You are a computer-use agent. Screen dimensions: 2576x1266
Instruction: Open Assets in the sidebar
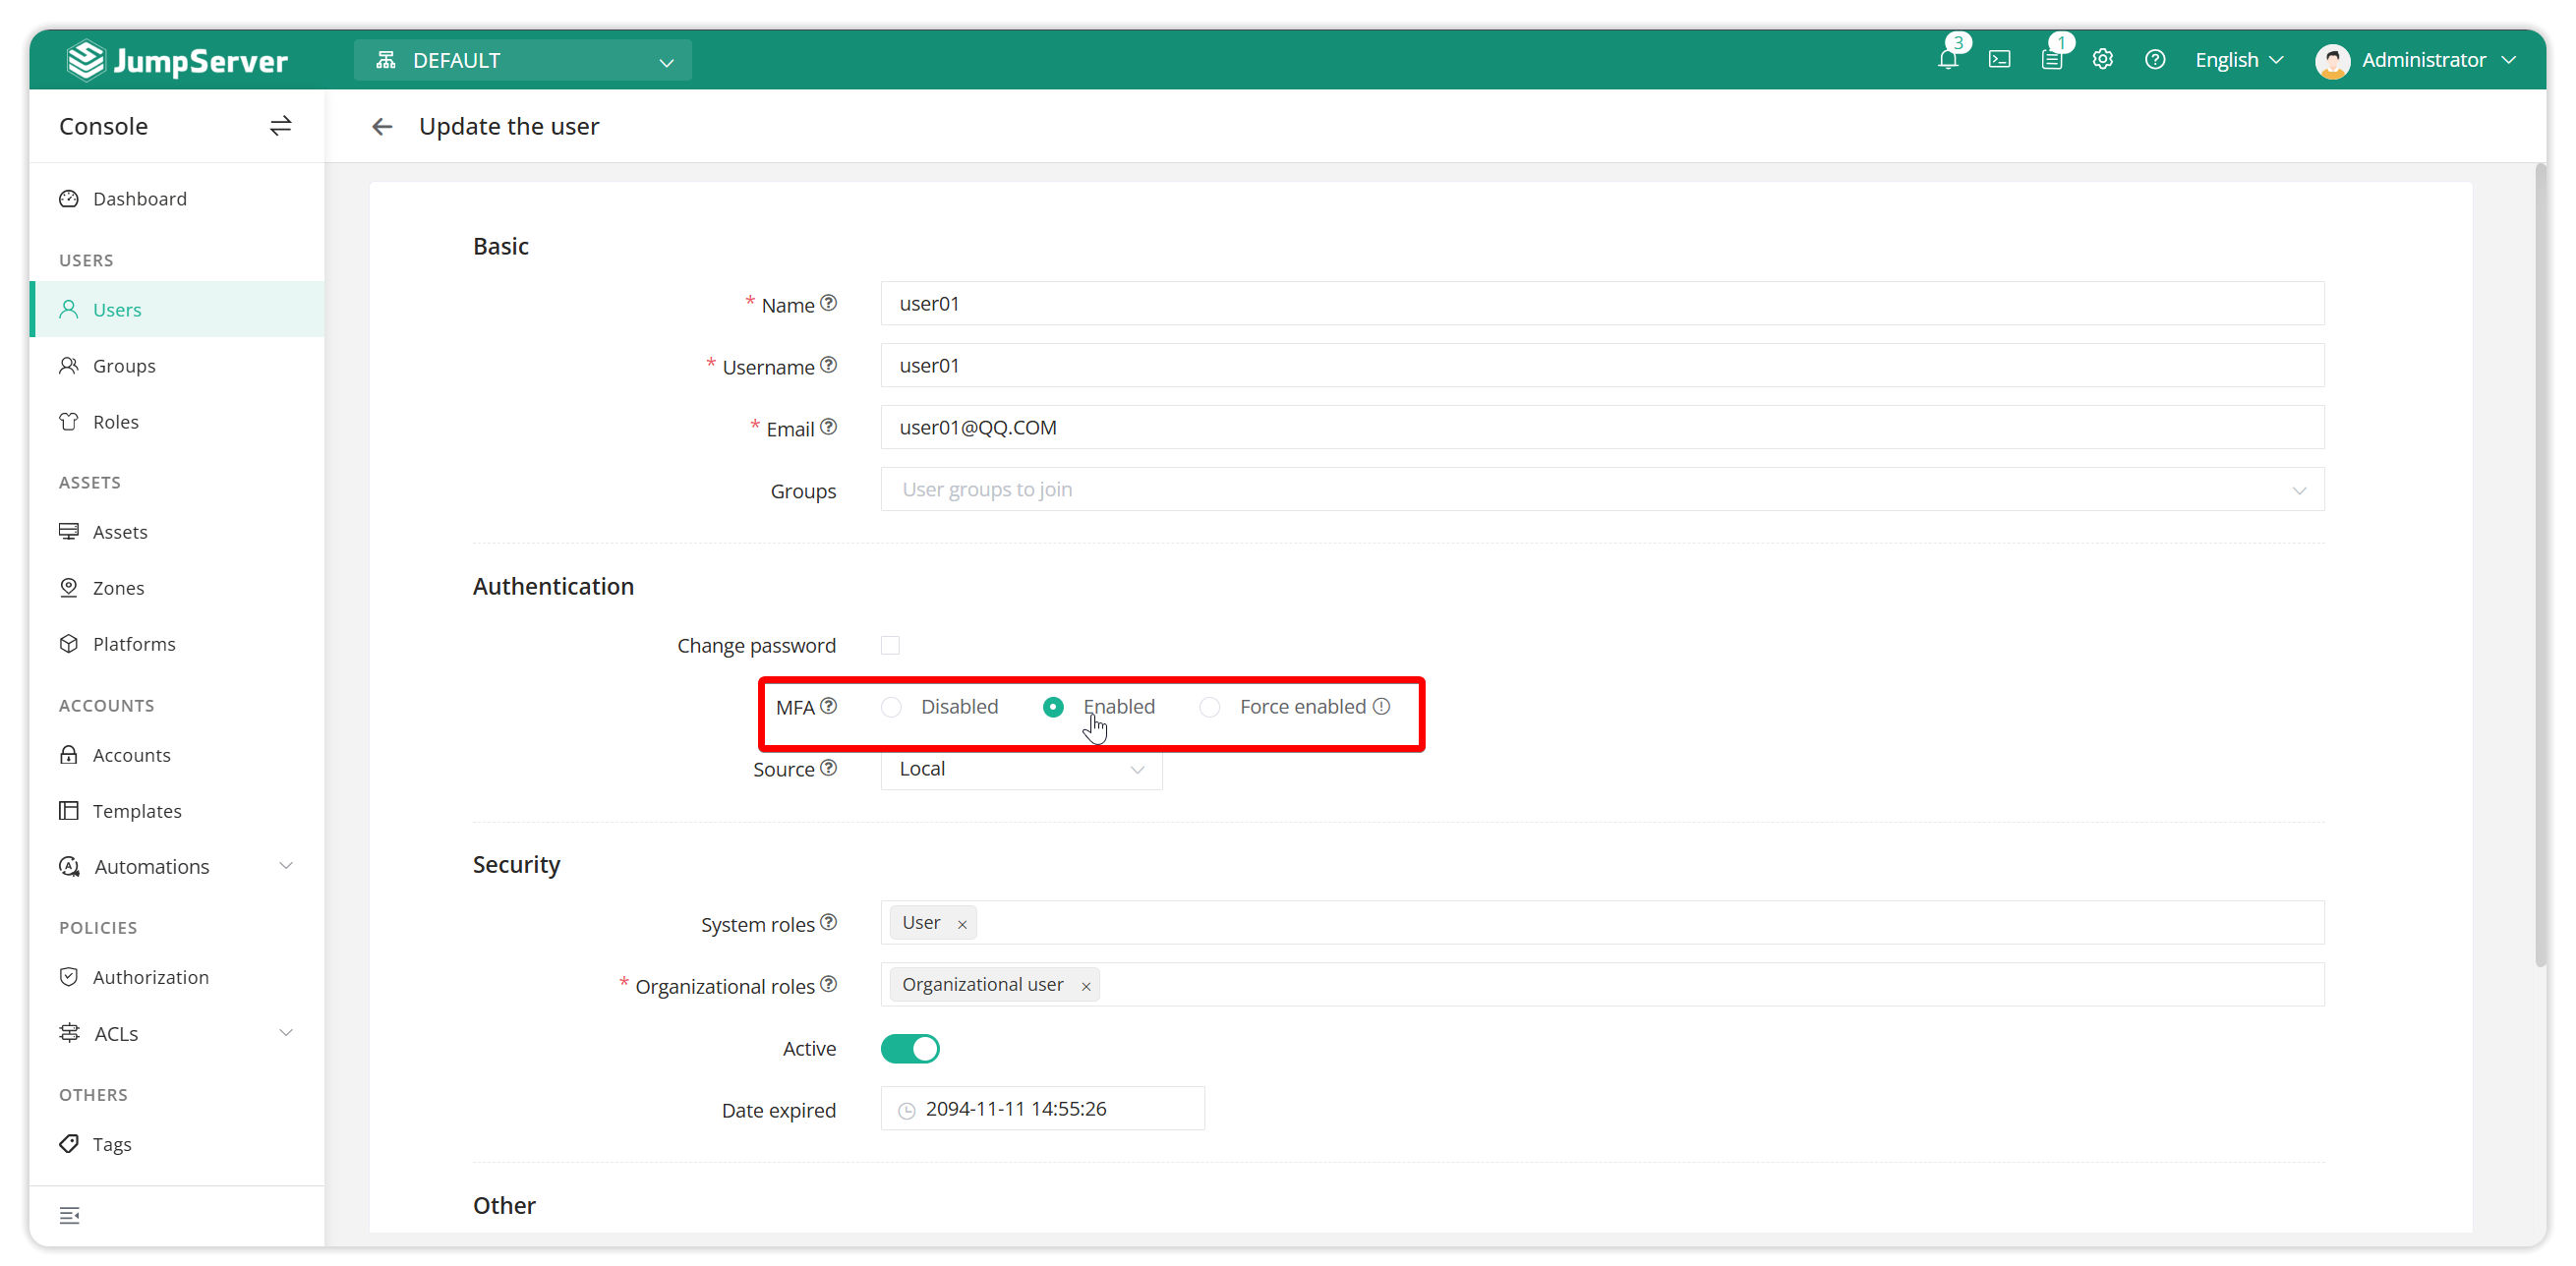point(177,531)
